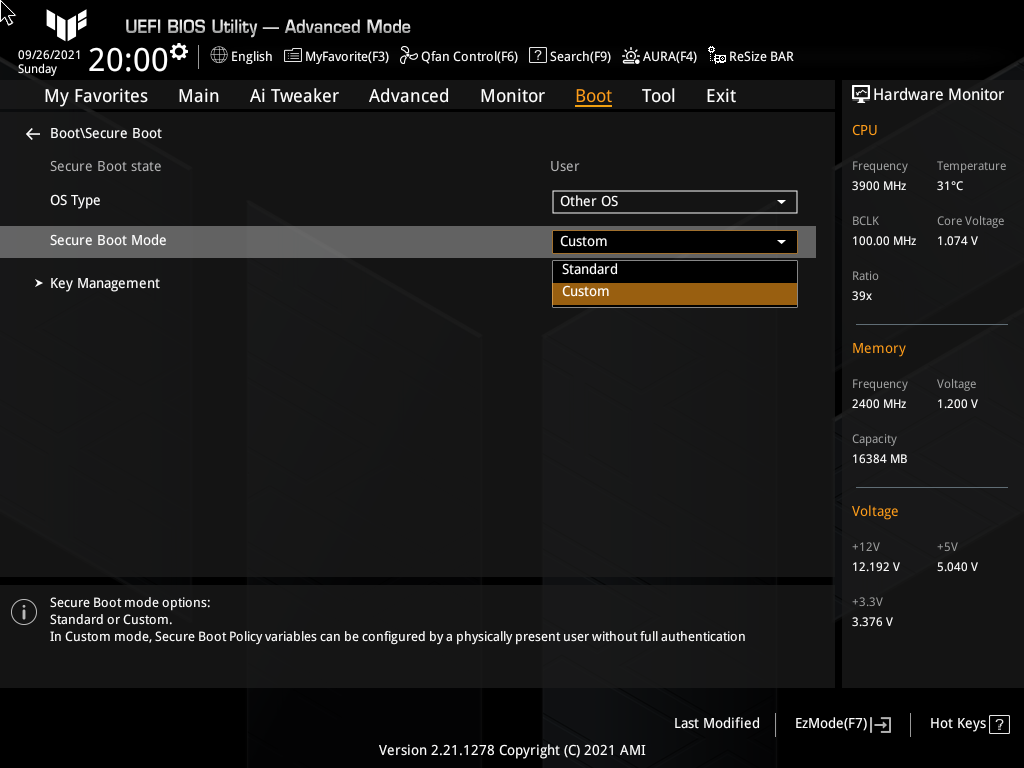Open the Hardware Monitor panel icon

(x=861, y=93)
